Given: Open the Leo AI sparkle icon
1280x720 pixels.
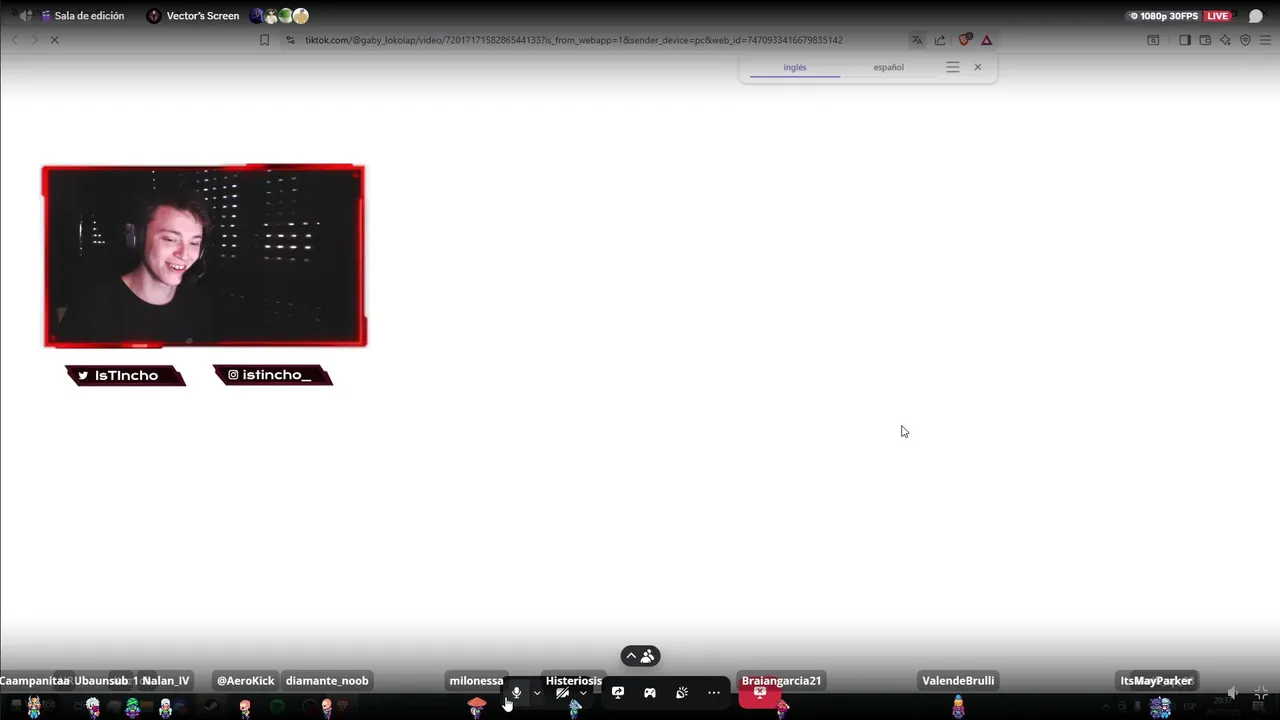Looking at the screenshot, I should click(1225, 40).
